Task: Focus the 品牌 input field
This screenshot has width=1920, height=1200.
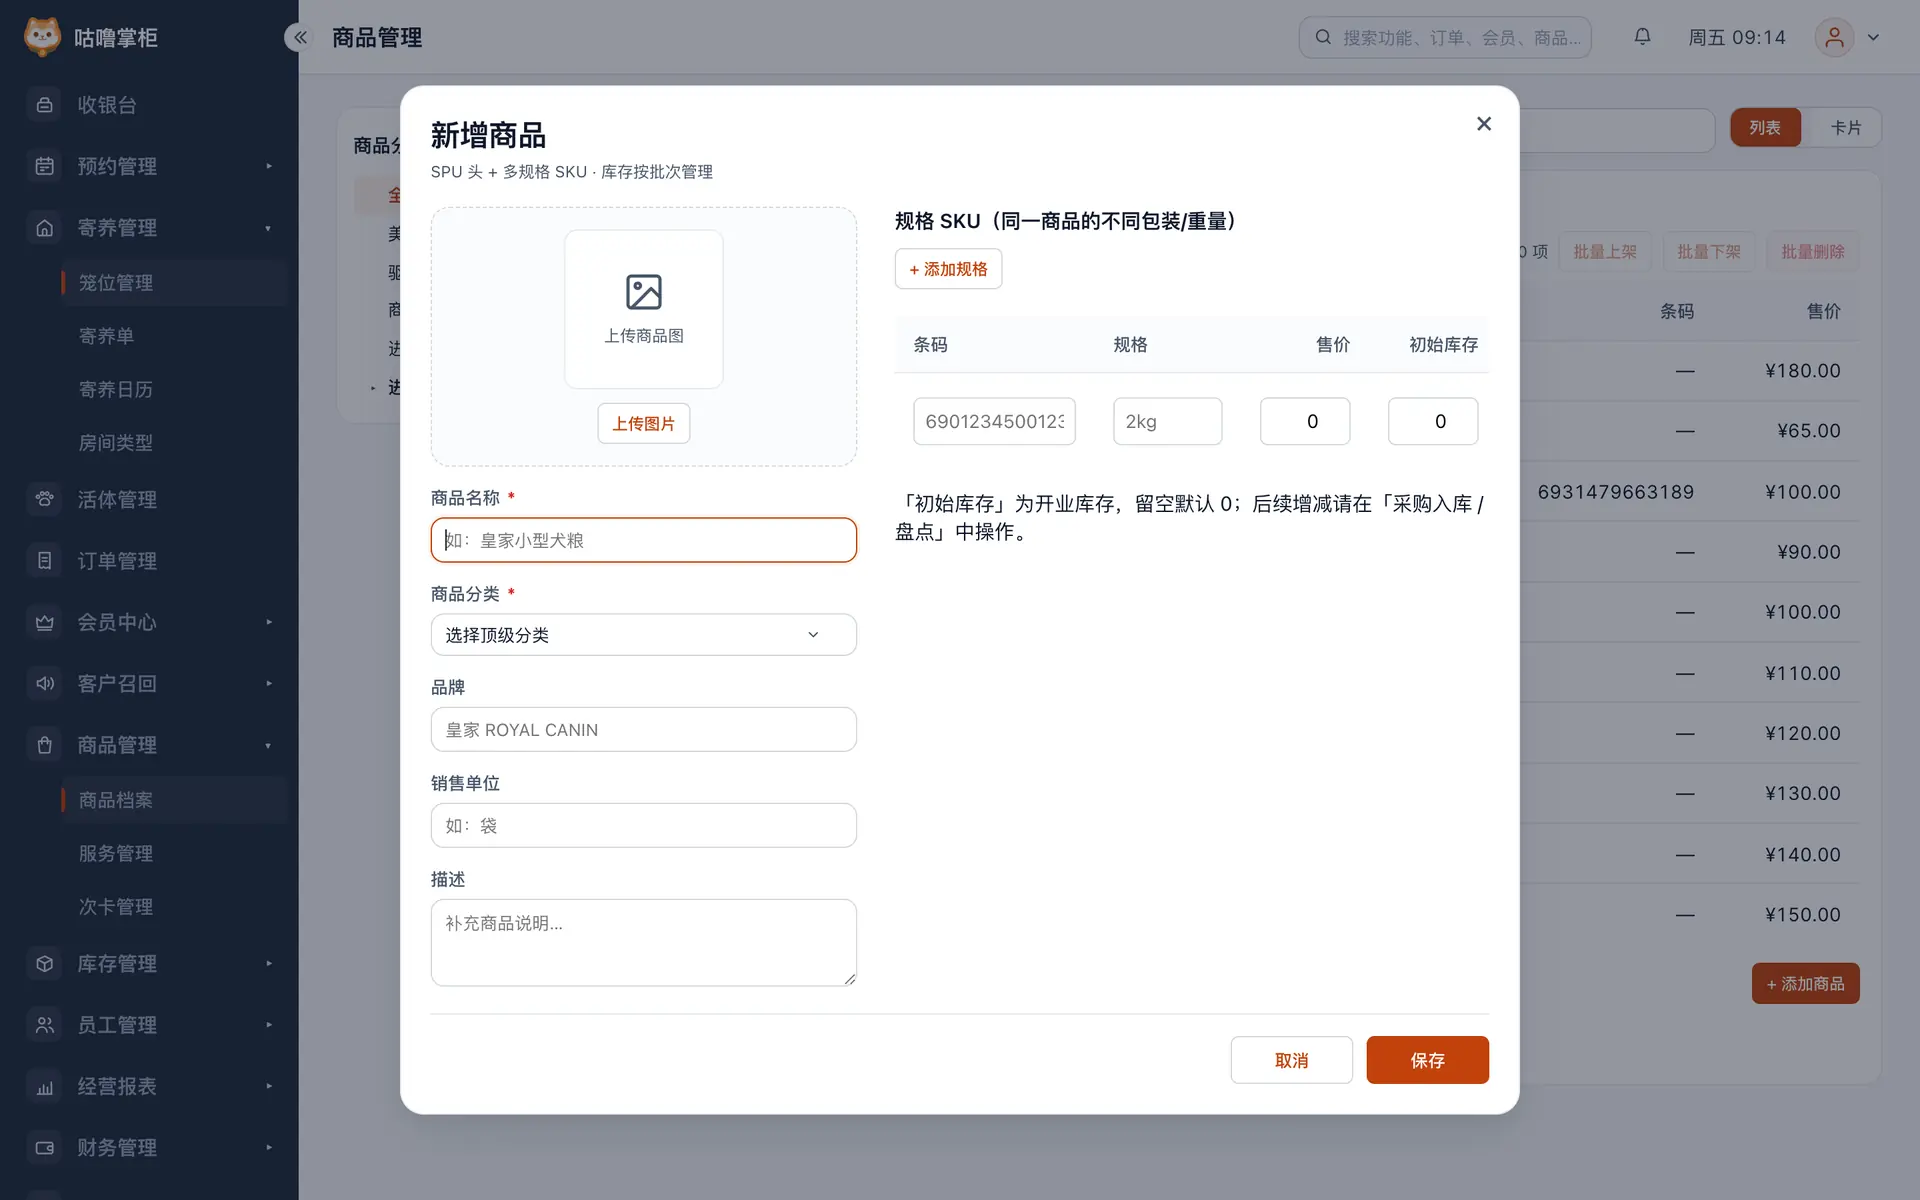Action: (644, 730)
